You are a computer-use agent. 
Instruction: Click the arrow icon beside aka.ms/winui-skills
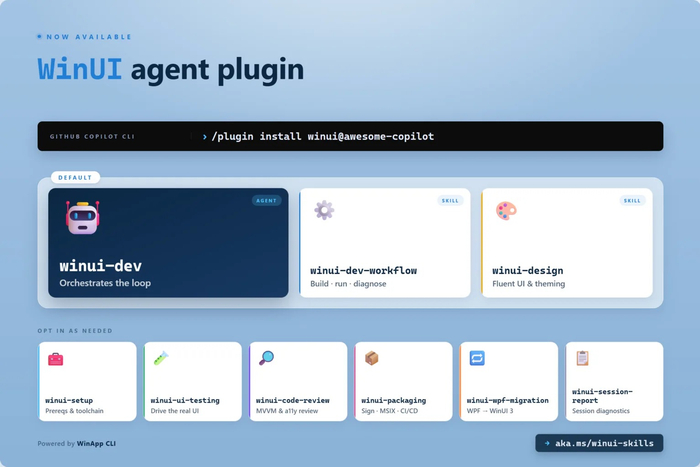point(547,443)
